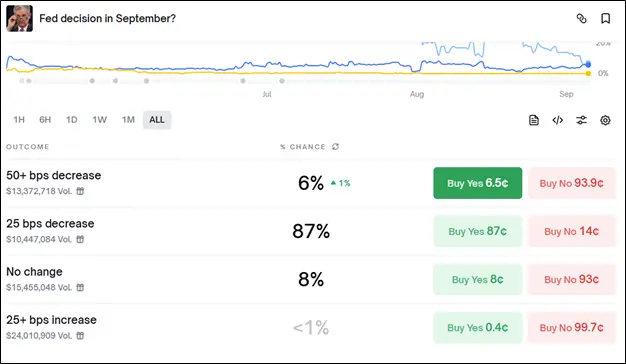Refresh the % chance column
Image resolution: width=626 pixels, height=364 pixels.
[336, 146]
